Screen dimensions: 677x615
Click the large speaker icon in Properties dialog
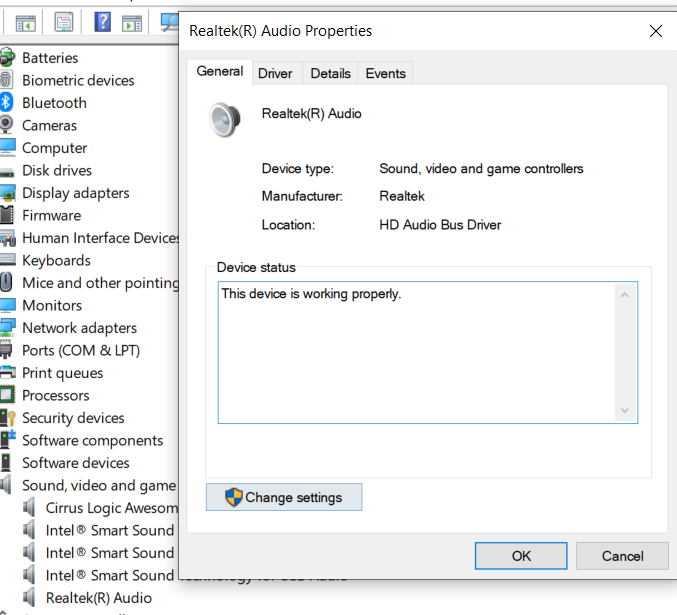pyautogui.click(x=225, y=120)
